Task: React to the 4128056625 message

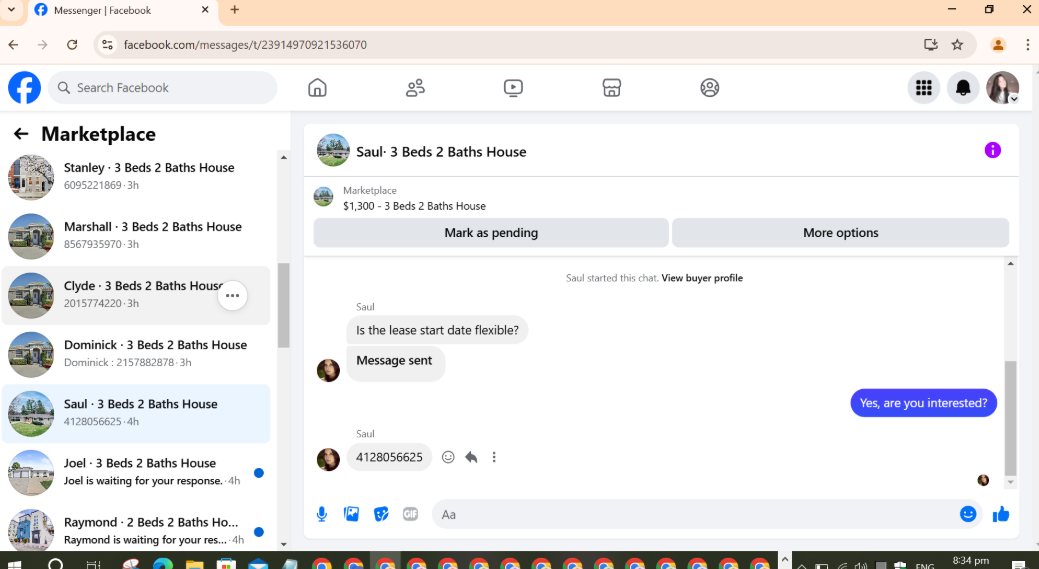Action: 449,457
